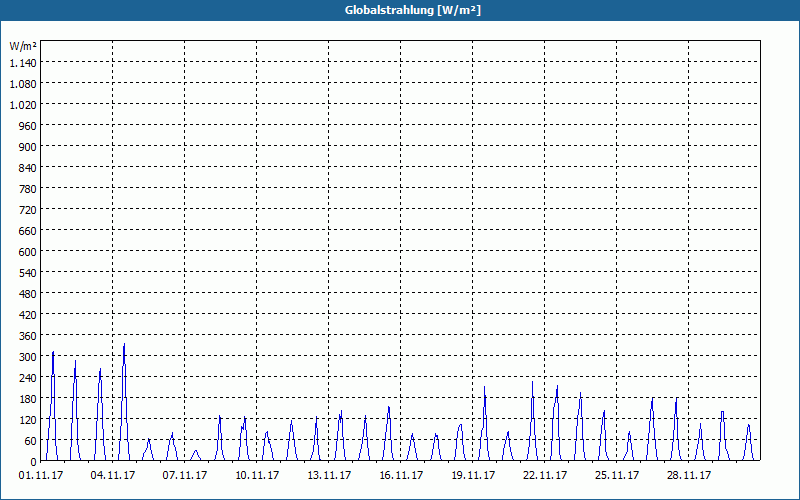This screenshot has width=800, height=500.
Task: Select the 04.11.17 date label
Action: pyautogui.click(x=113, y=475)
